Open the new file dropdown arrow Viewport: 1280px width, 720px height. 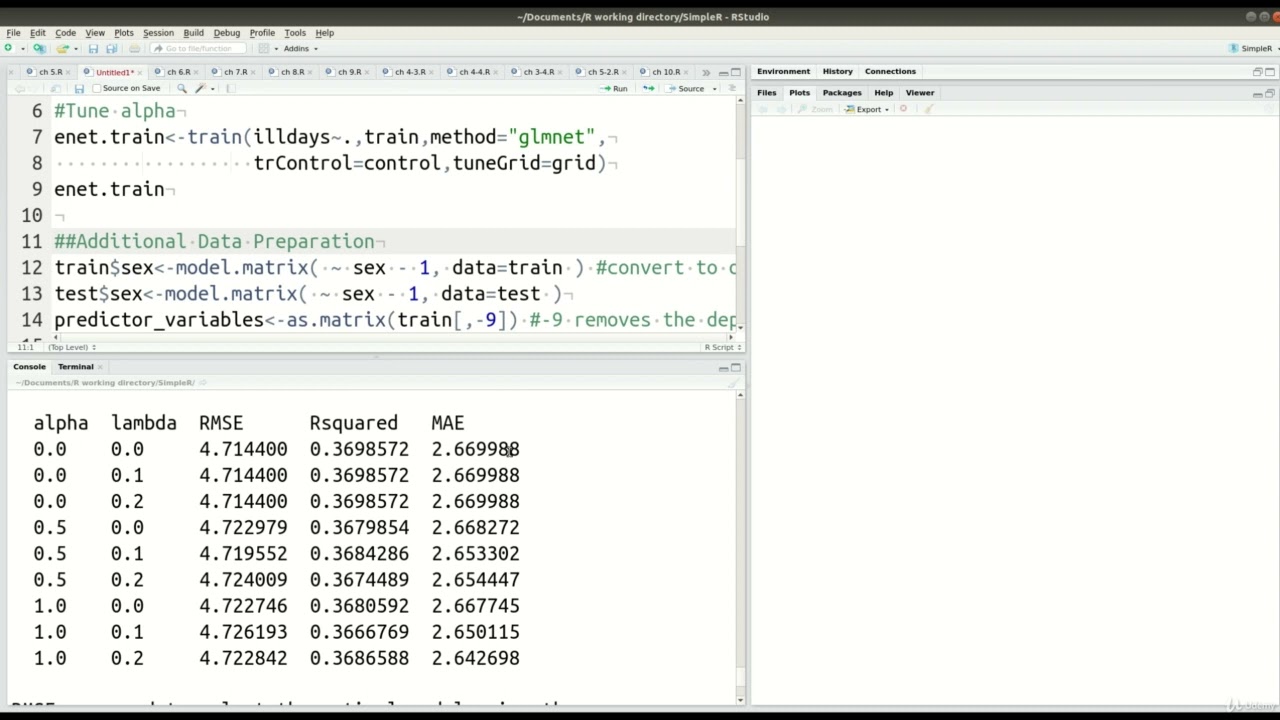(x=23, y=49)
